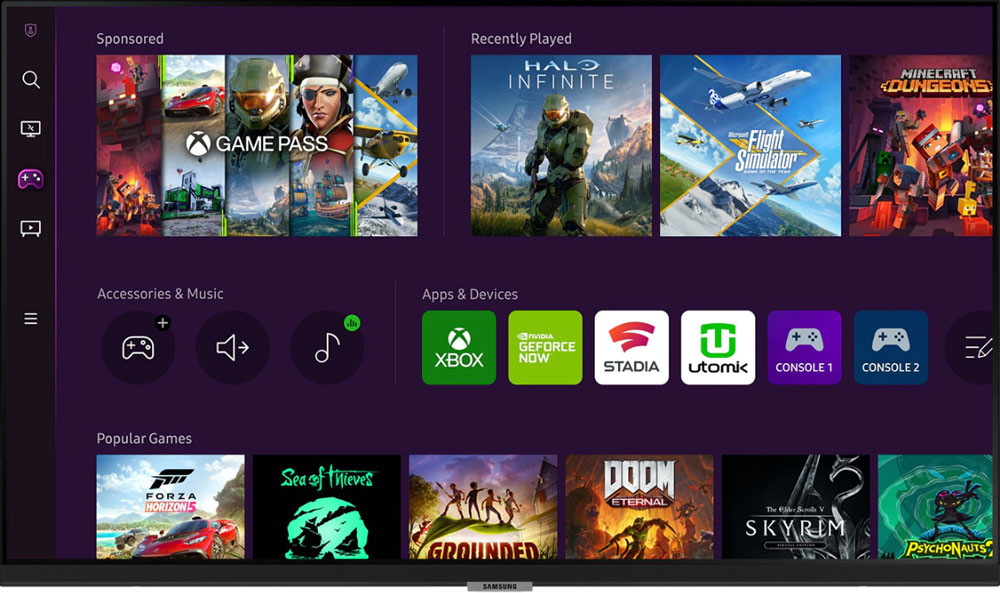The width and height of the screenshot is (1000, 593).
Task: Open the edit list button in Apps & Devices
Action: coord(971,348)
